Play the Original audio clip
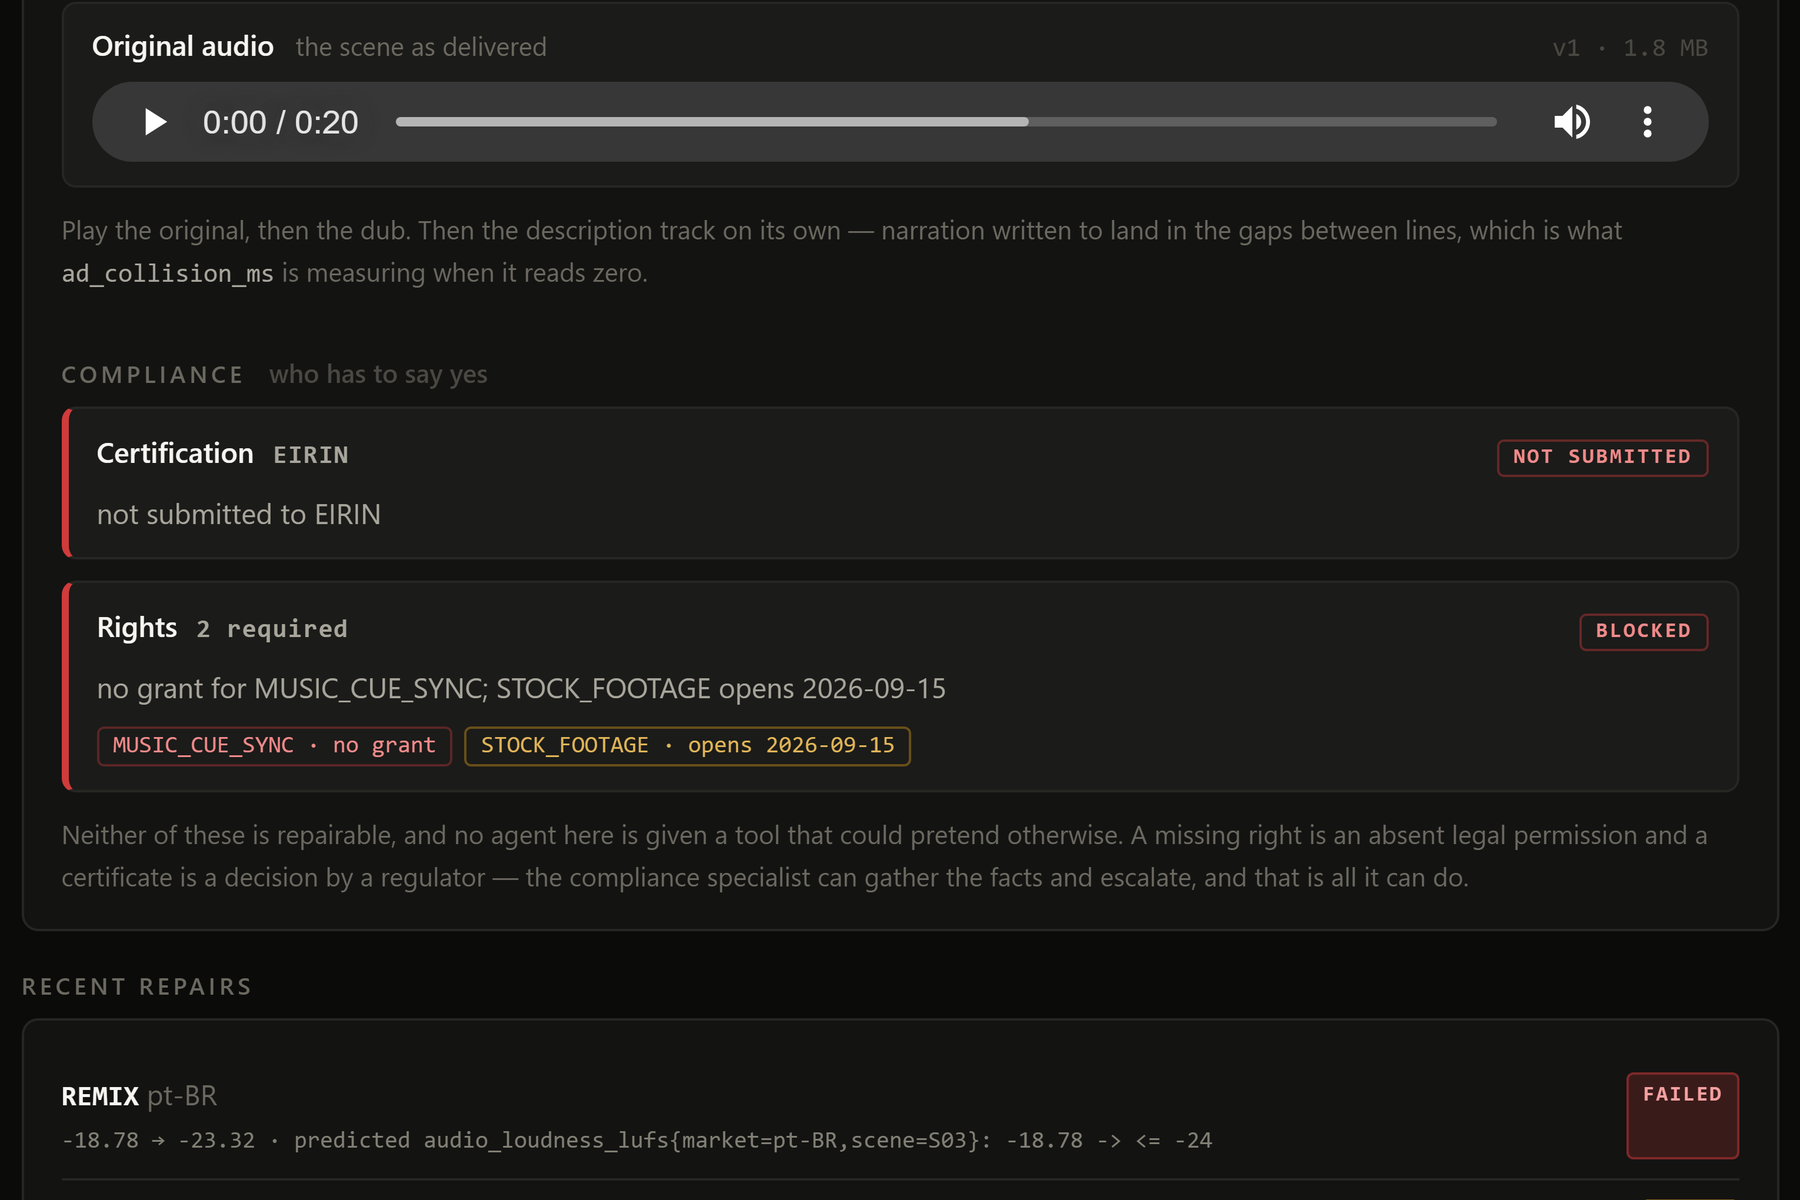 [x=155, y=122]
